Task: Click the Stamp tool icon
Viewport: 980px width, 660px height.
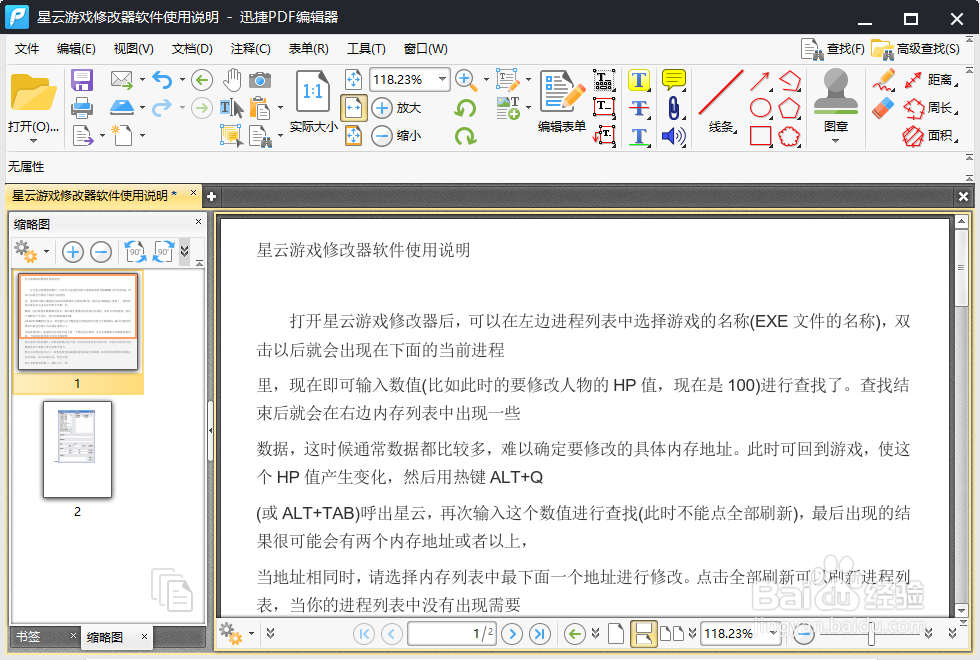Action: 836,91
